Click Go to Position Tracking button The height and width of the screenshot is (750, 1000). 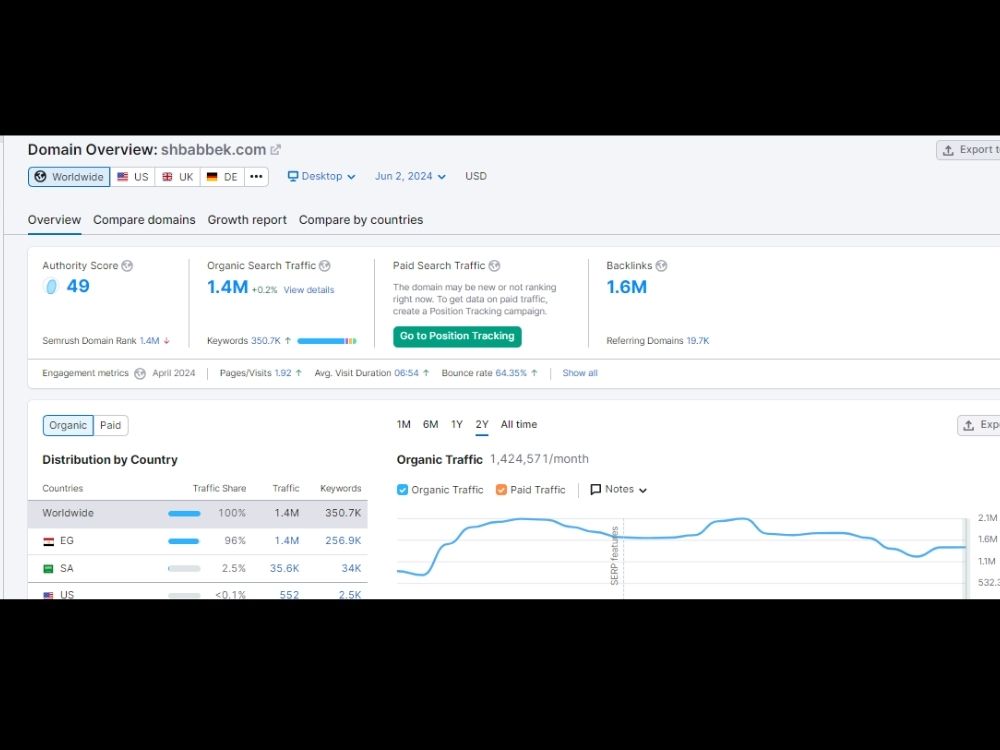pos(457,336)
